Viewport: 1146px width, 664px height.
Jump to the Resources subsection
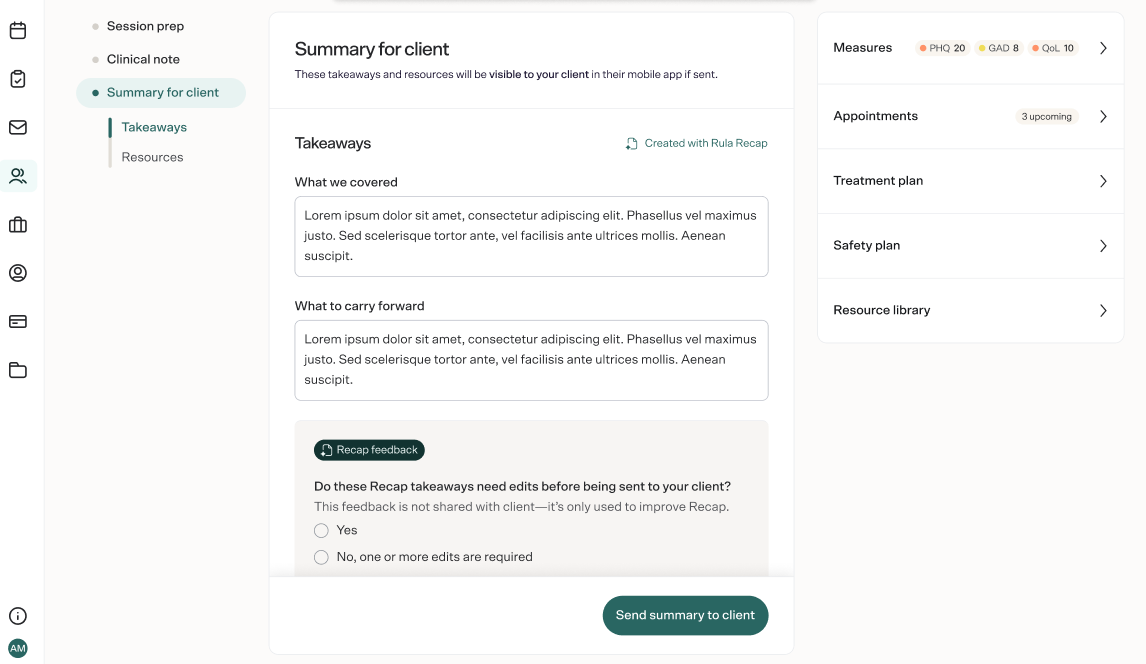click(x=152, y=157)
